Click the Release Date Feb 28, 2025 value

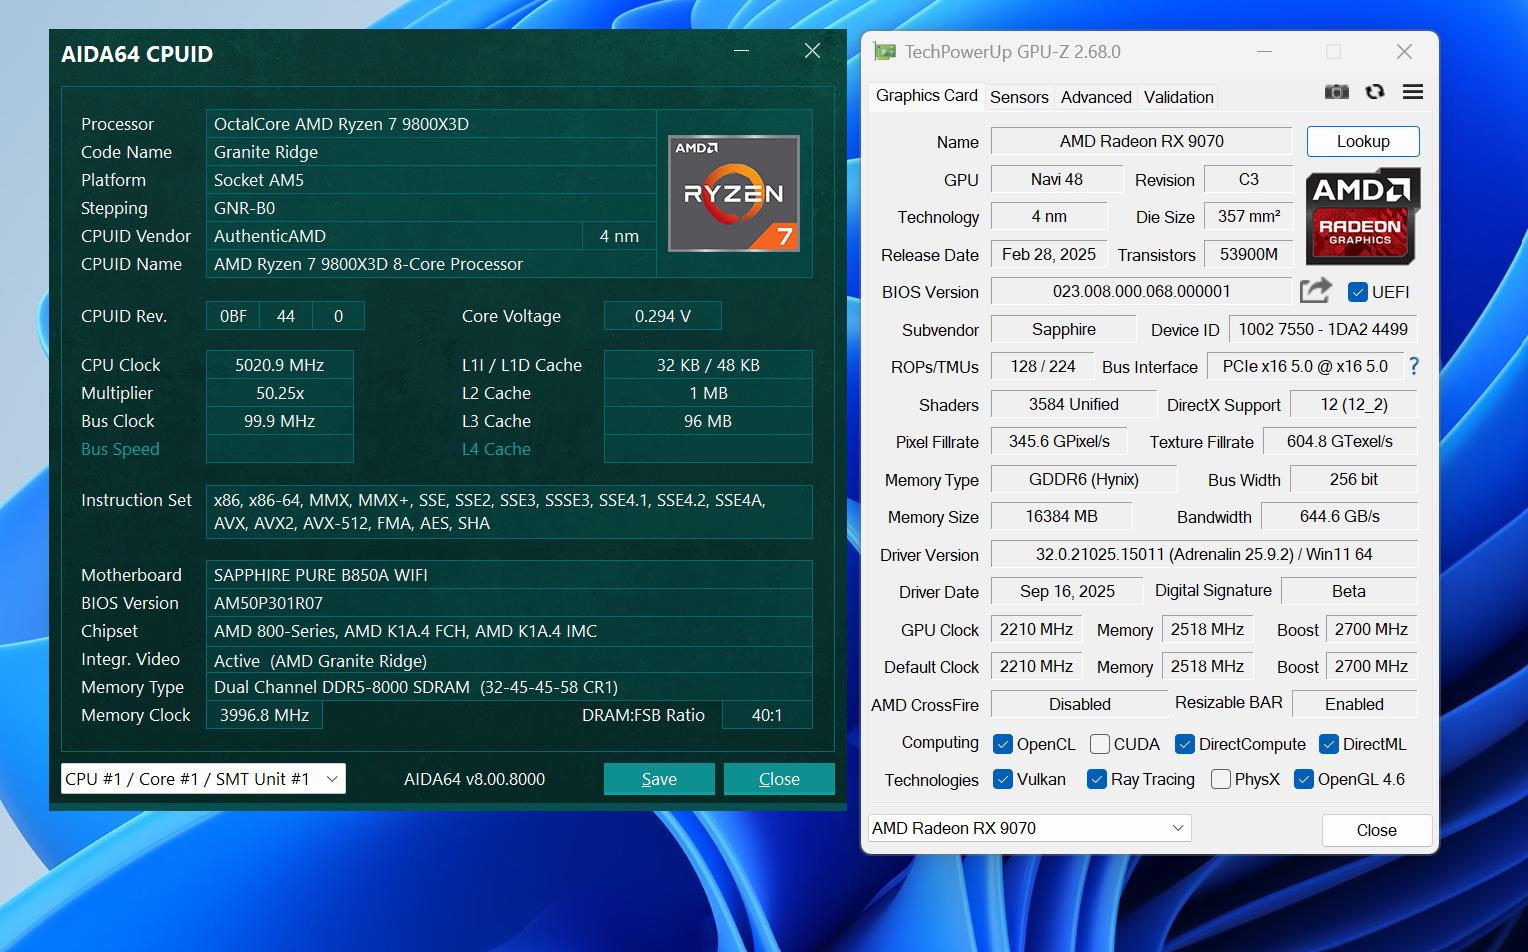click(x=1048, y=254)
